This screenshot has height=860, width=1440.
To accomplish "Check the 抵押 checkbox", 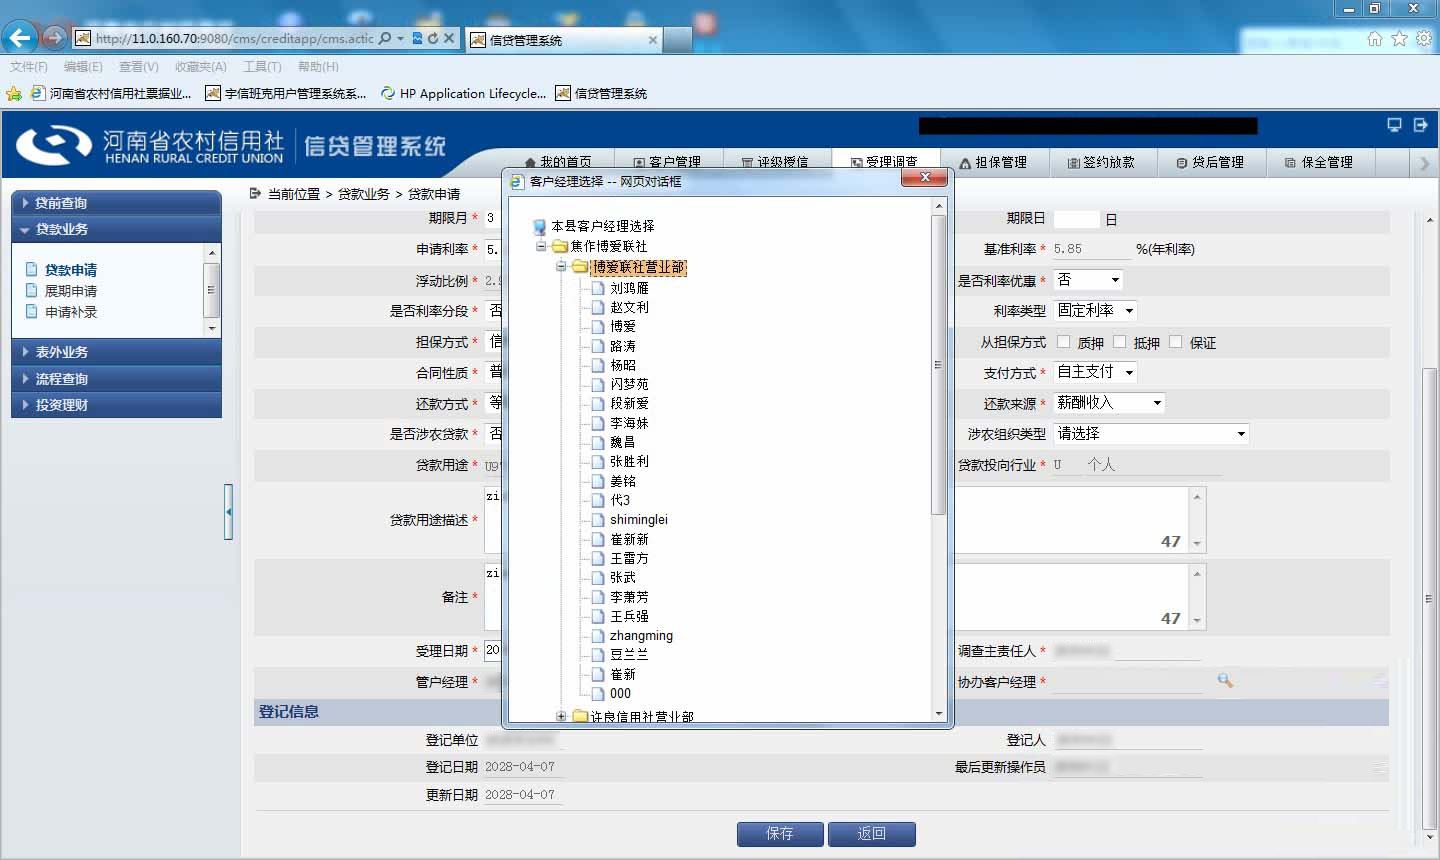I will tap(1119, 342).
